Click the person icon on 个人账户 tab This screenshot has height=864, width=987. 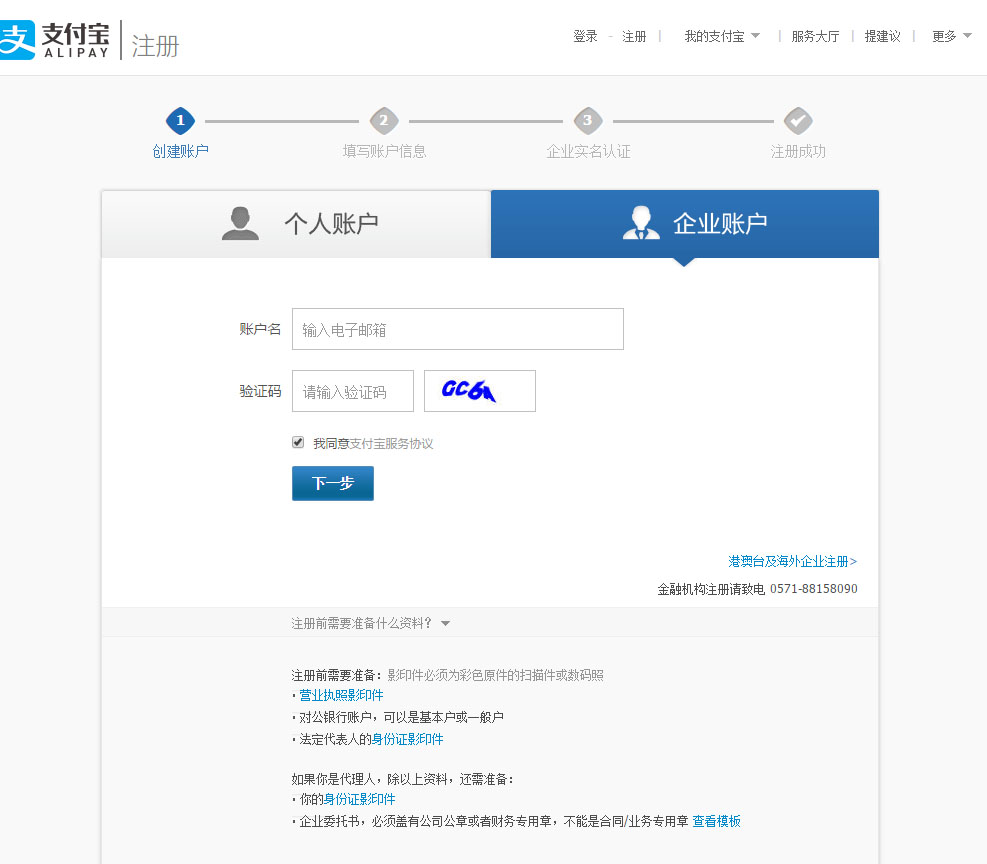point(240,223)
